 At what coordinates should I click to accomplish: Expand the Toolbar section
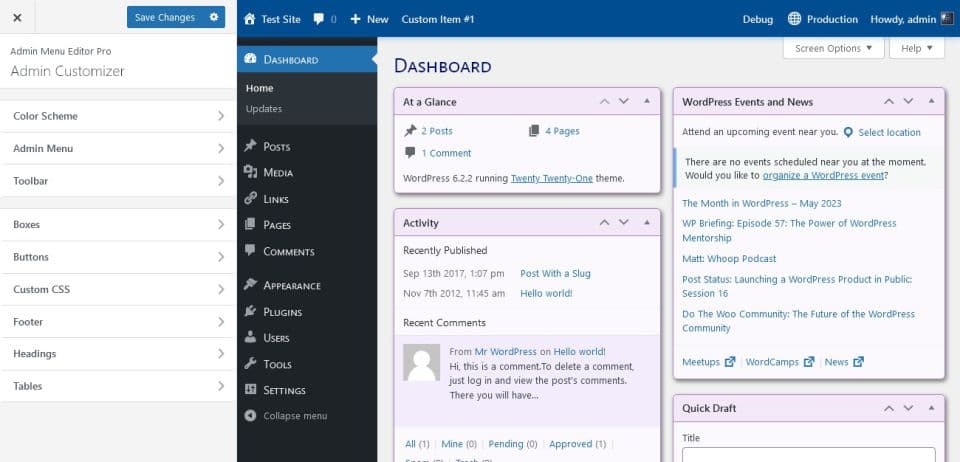(118, 181)
